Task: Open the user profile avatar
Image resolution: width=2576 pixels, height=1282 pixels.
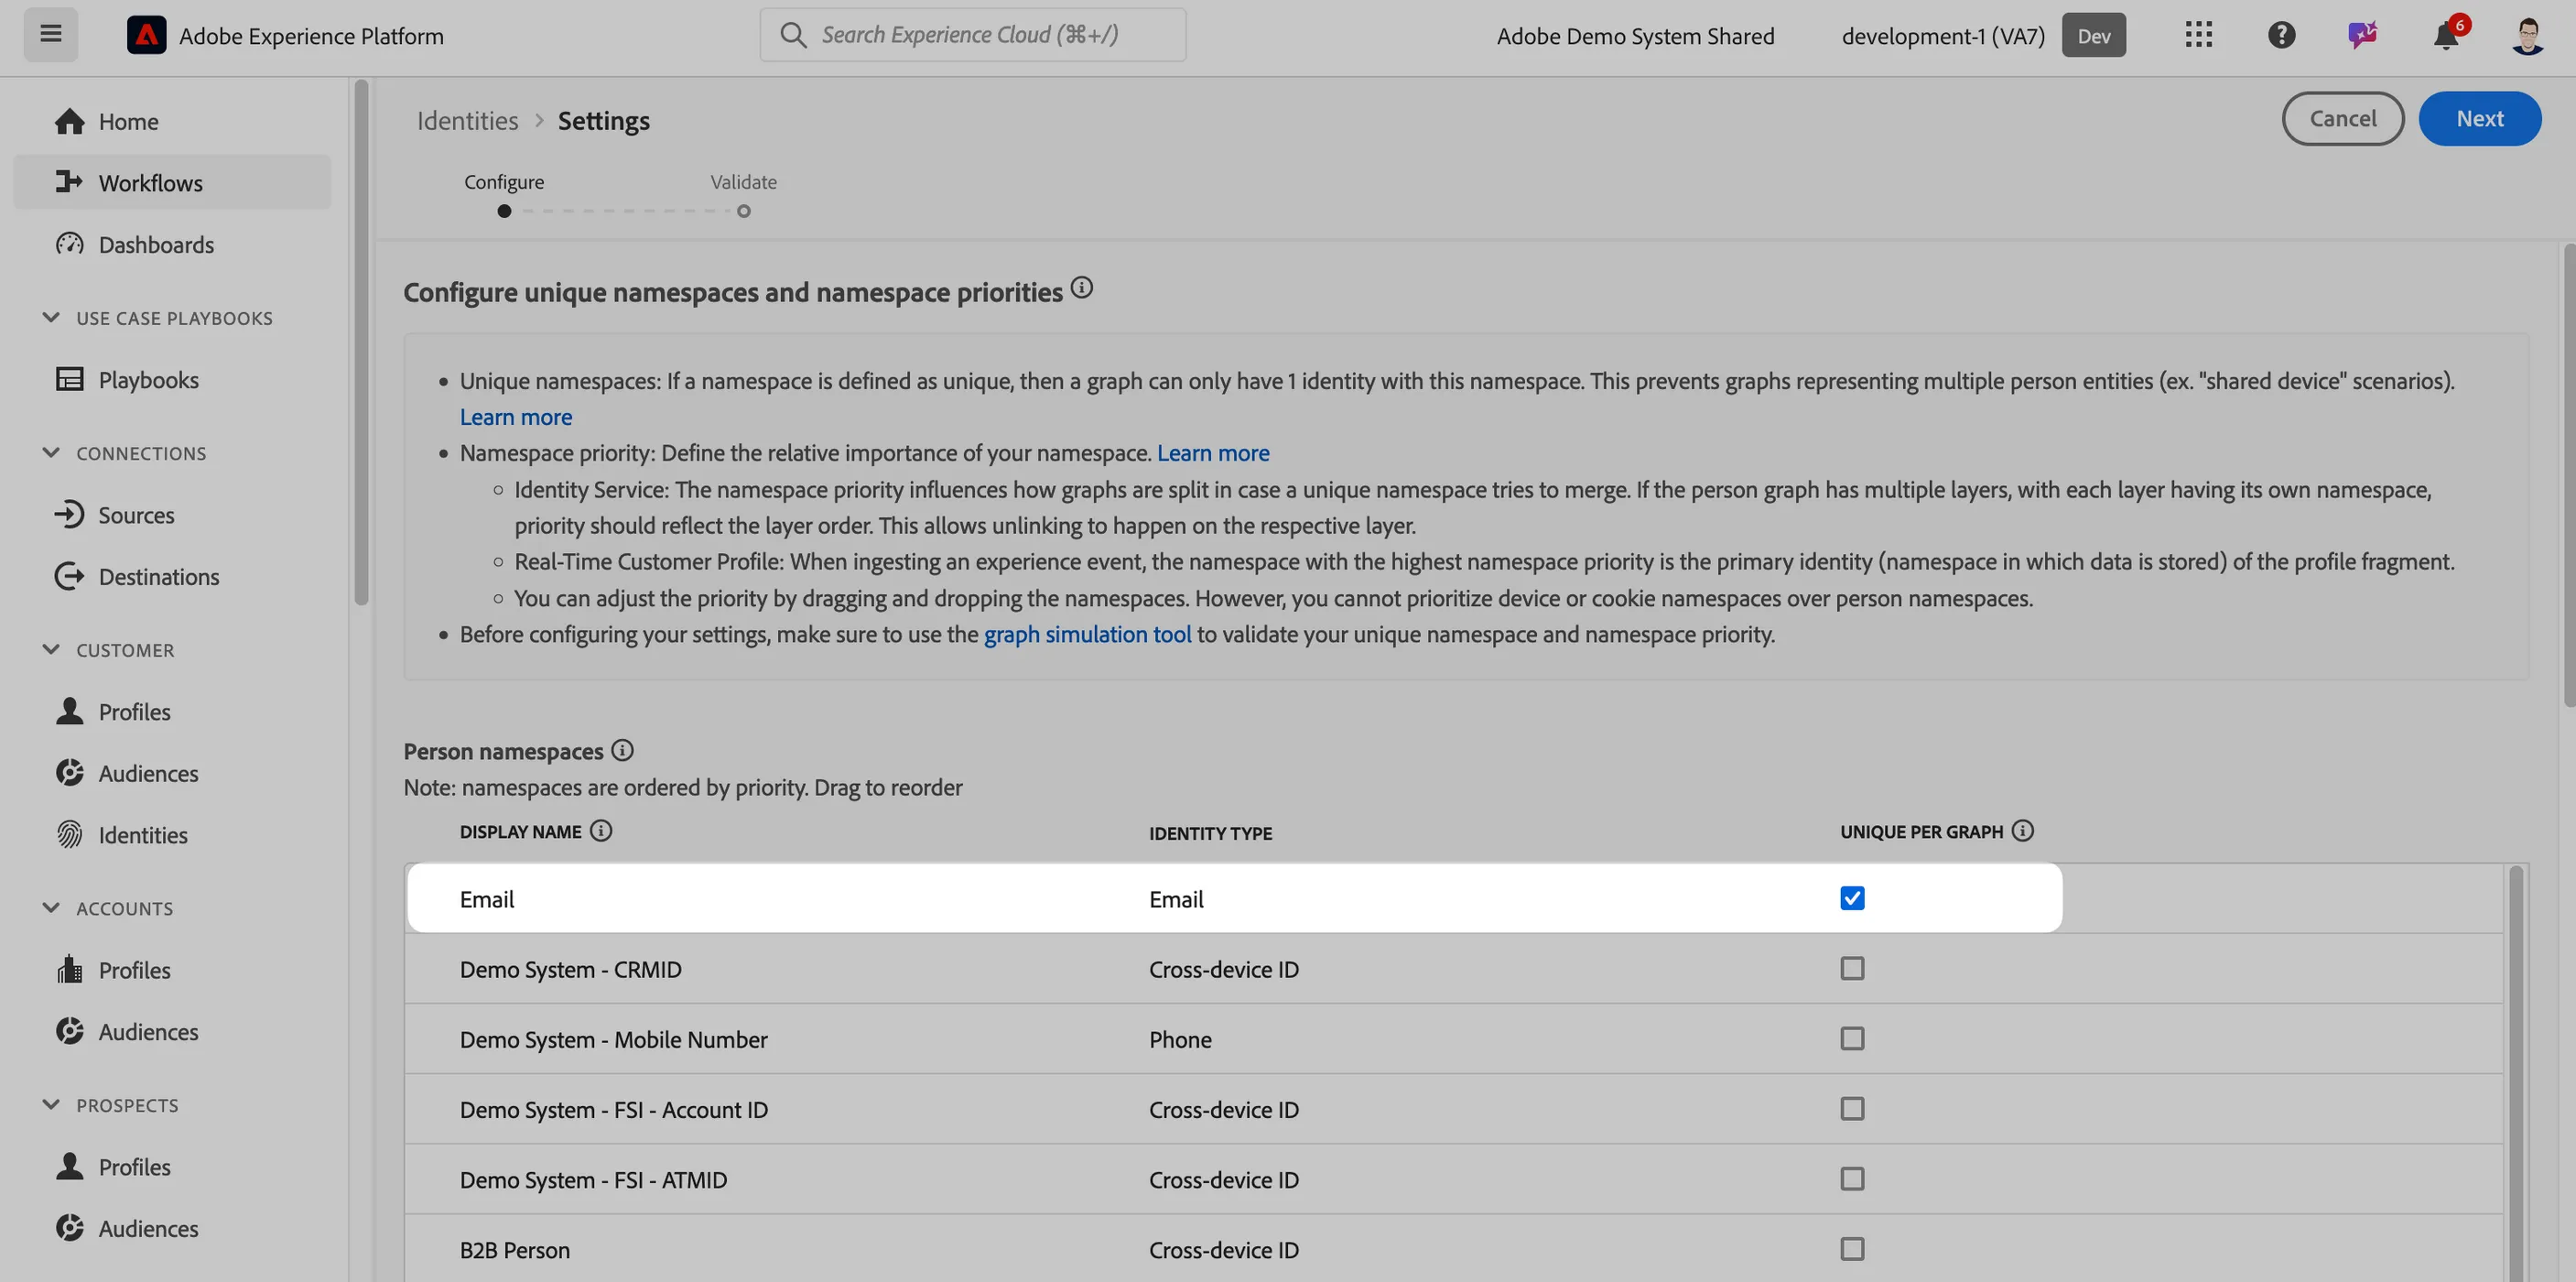Action: pyautogui.click(x=2528, y=36)
